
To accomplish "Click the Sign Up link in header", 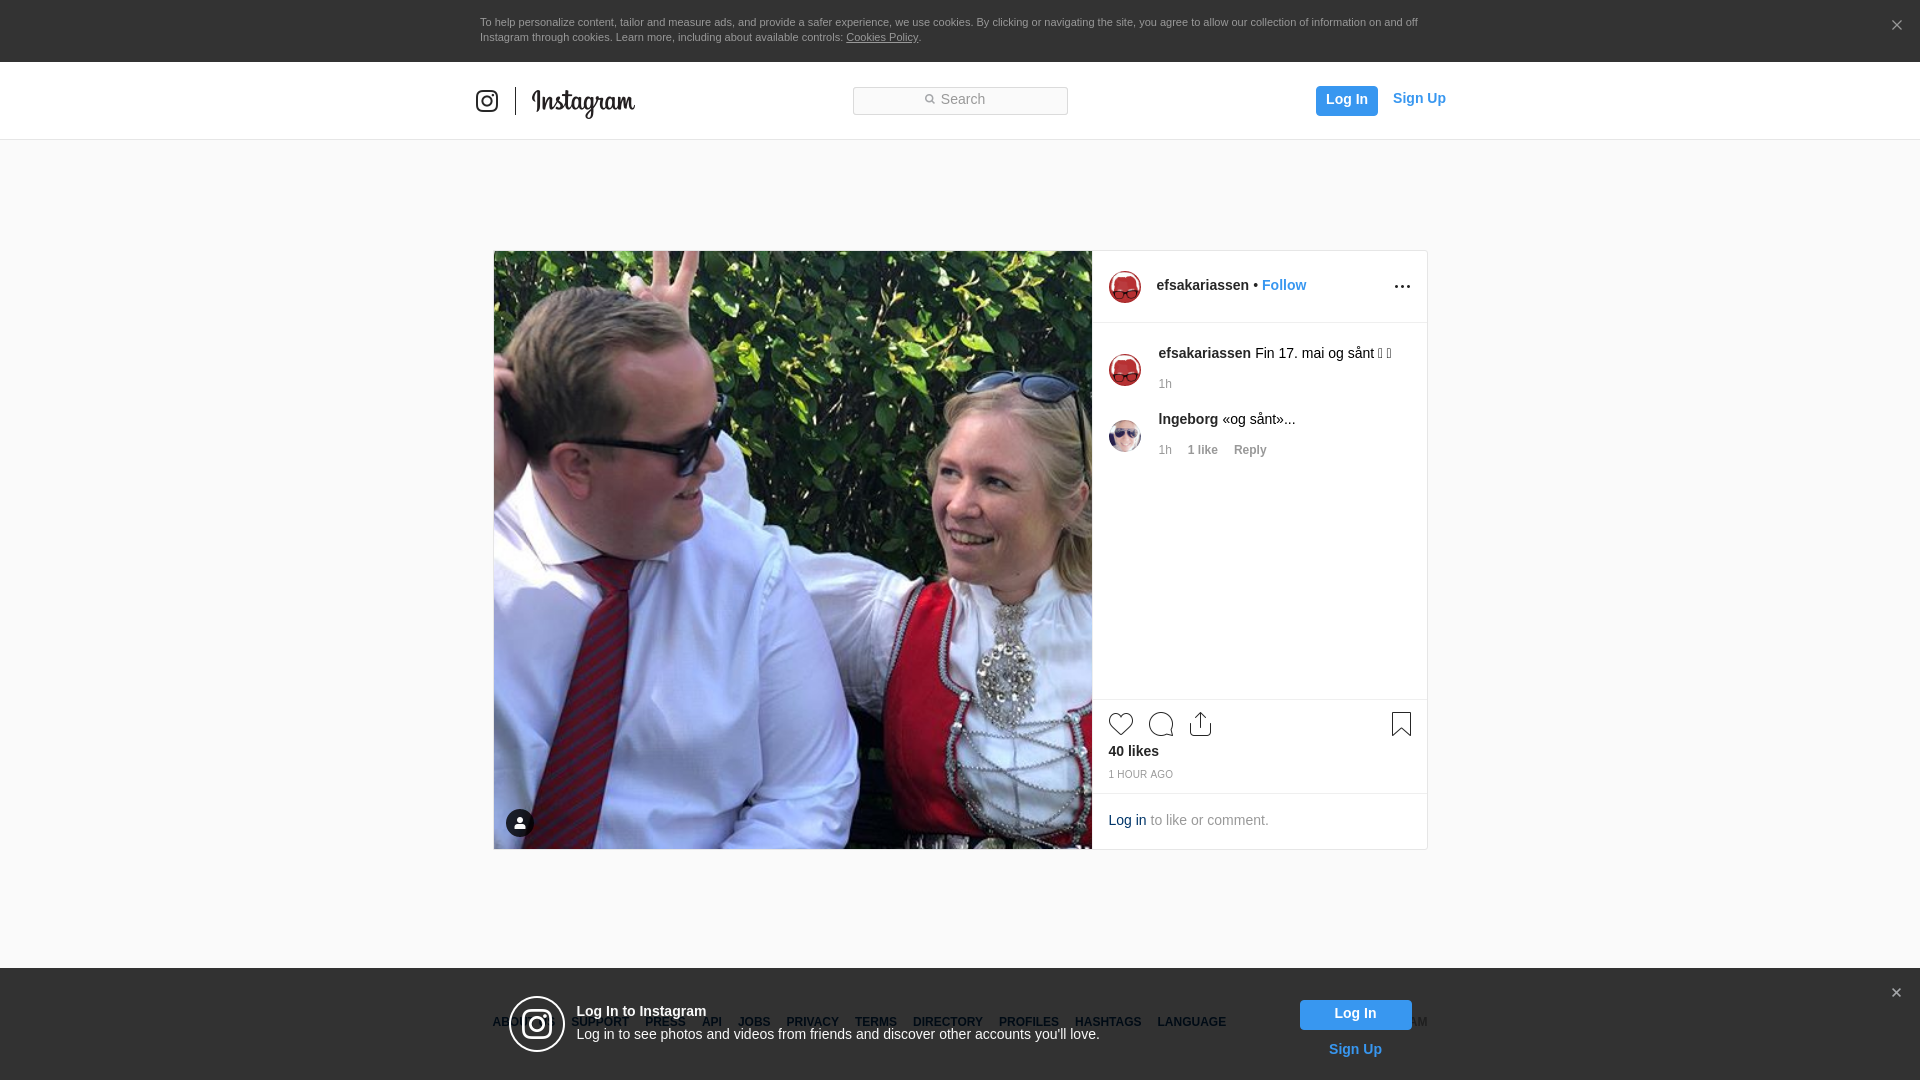I will (x=1419, y=98).
